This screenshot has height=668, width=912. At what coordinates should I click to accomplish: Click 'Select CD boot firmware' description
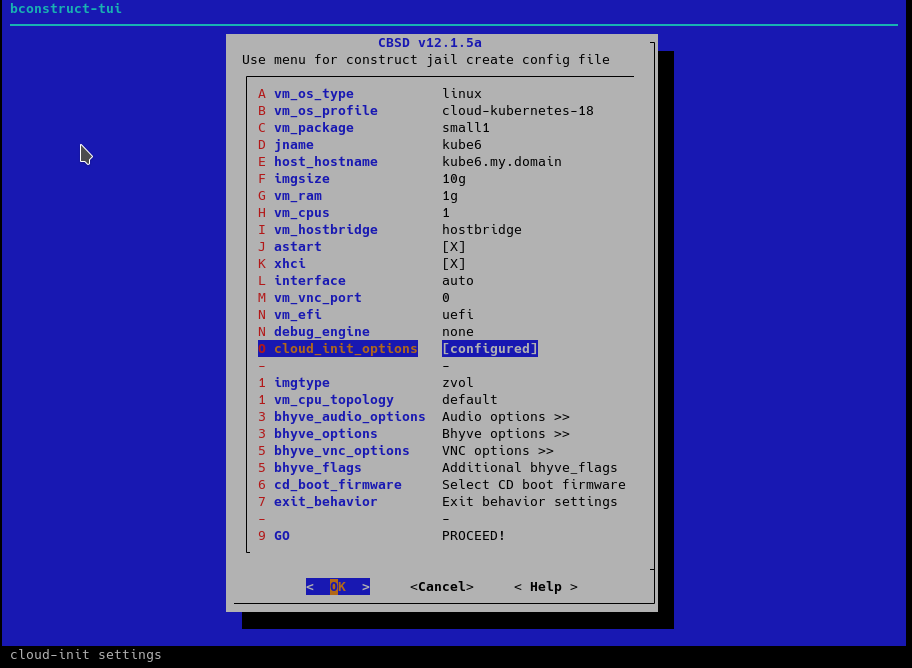[533, 485]
